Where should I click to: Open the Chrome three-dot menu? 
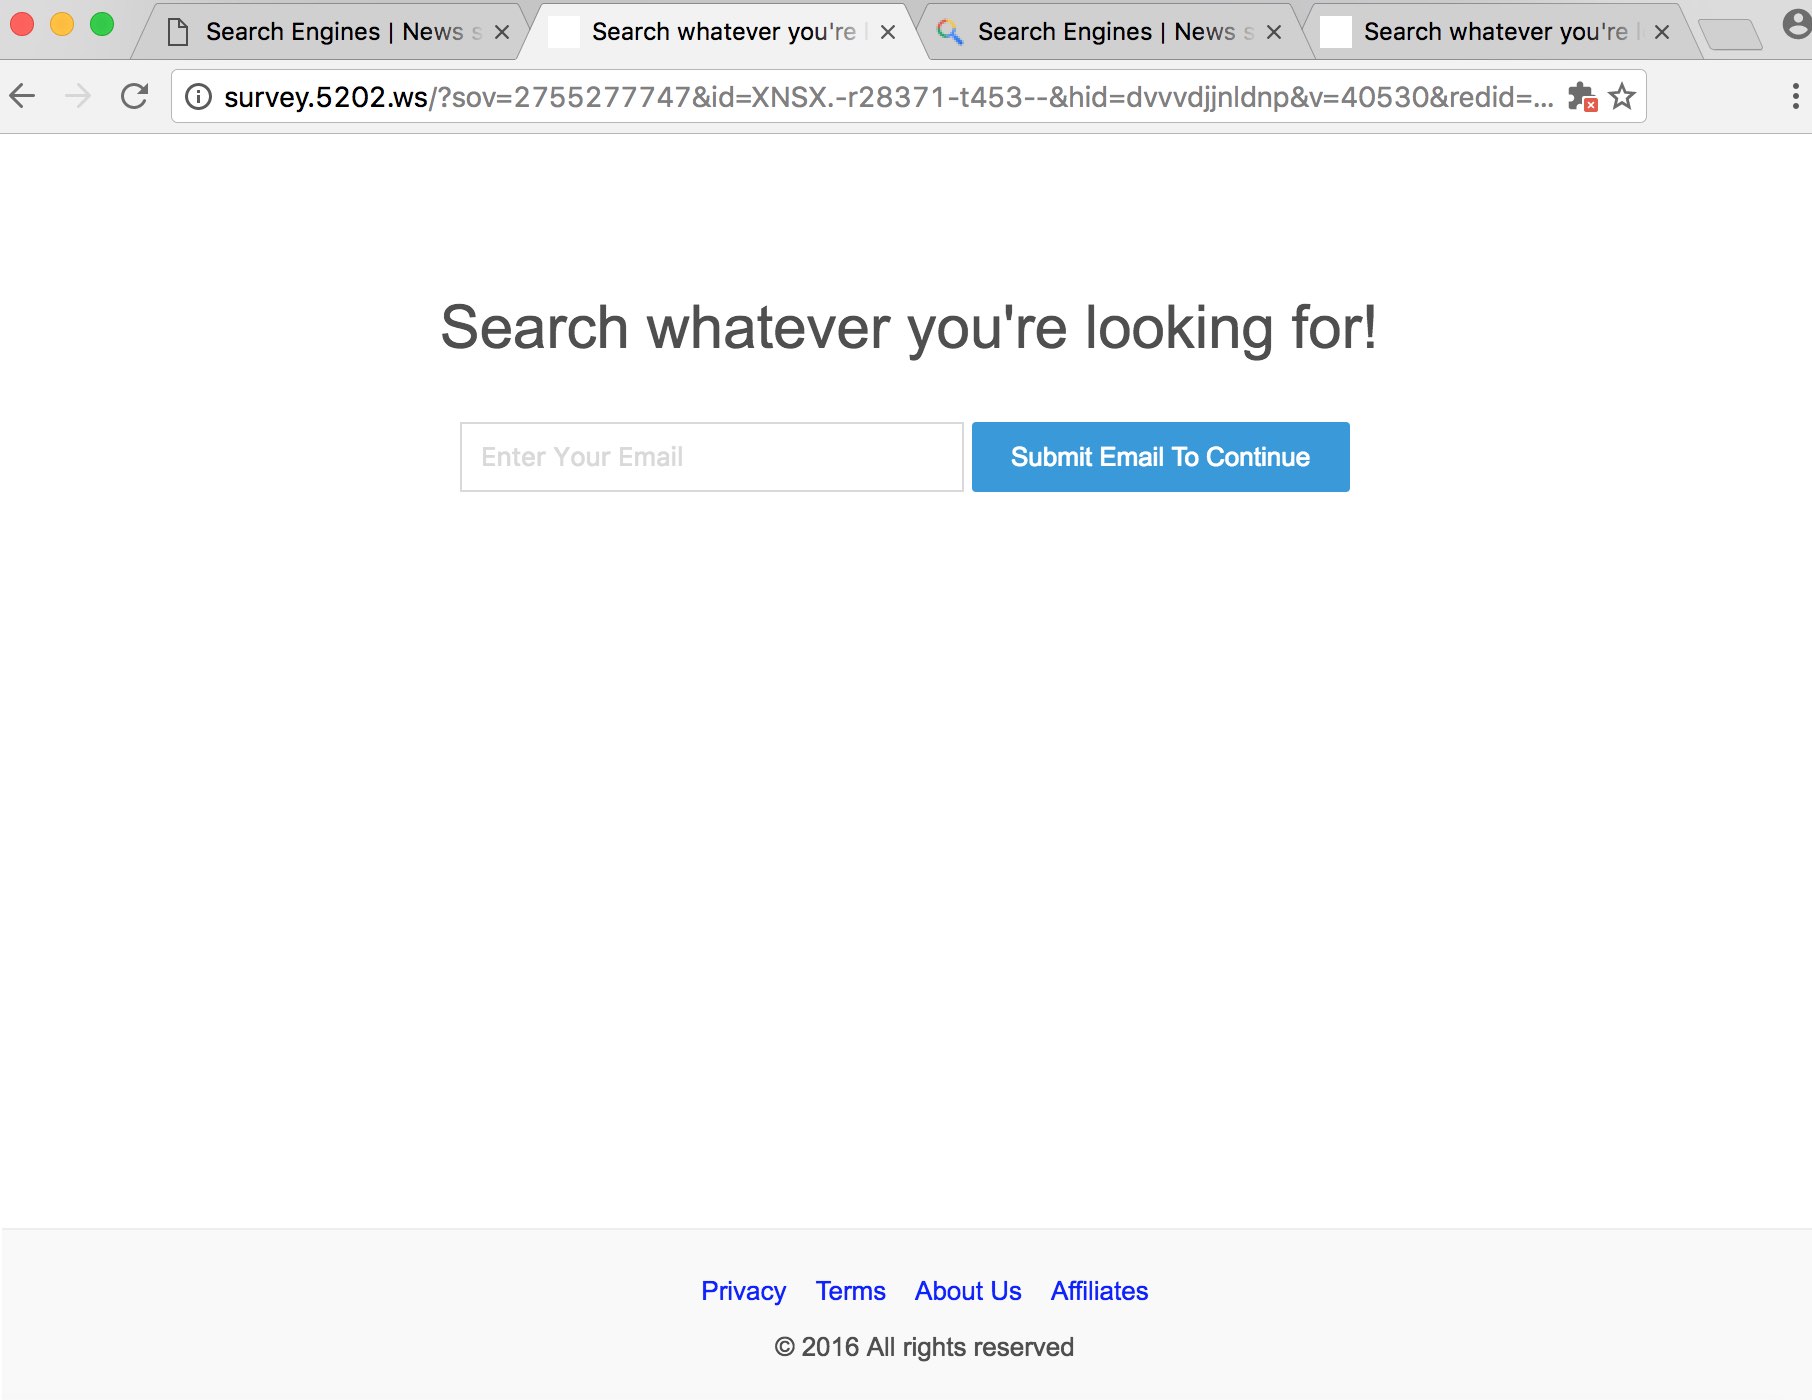1795,96
